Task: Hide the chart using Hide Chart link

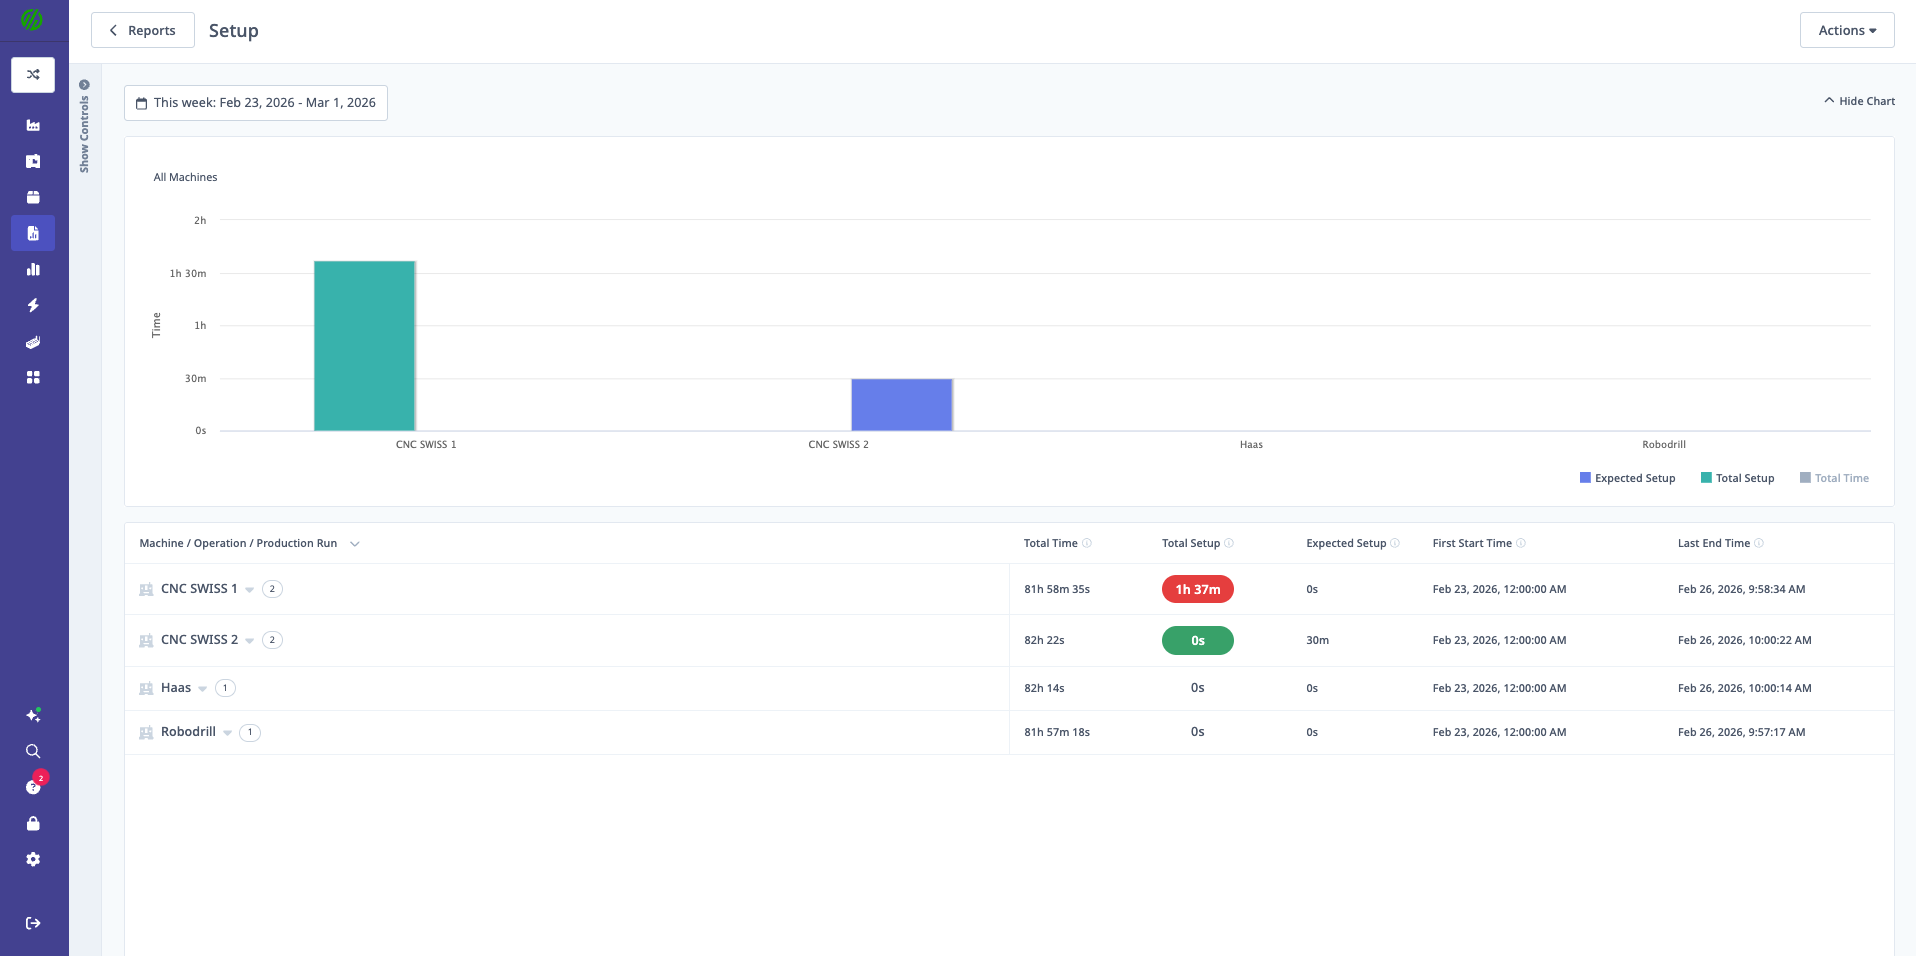Action: (x=1859, y=101)
